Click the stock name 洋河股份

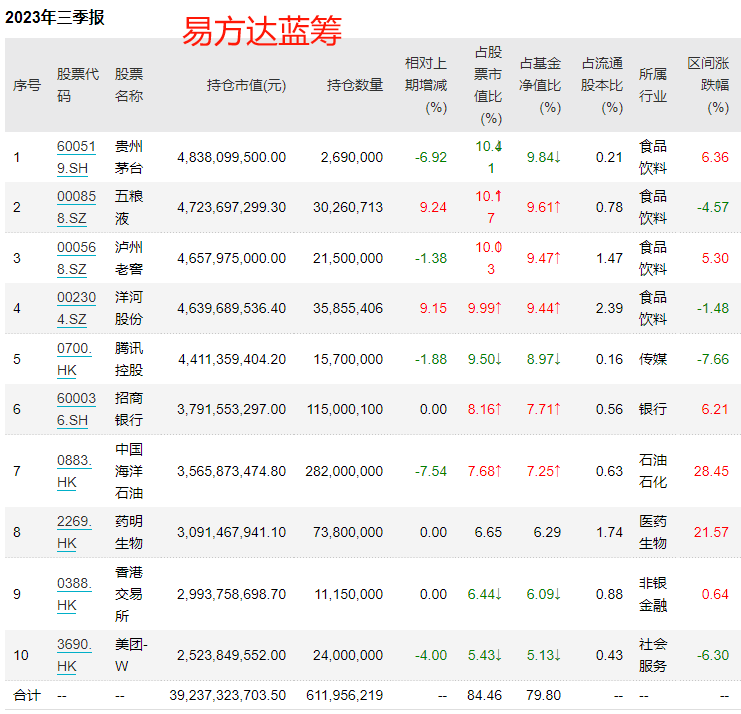click(x=129, y=309)
